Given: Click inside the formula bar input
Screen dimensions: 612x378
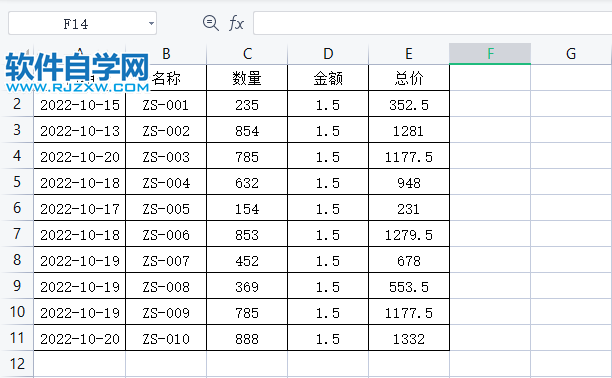Looking at the screenshot, I should [x=432, y=23].
